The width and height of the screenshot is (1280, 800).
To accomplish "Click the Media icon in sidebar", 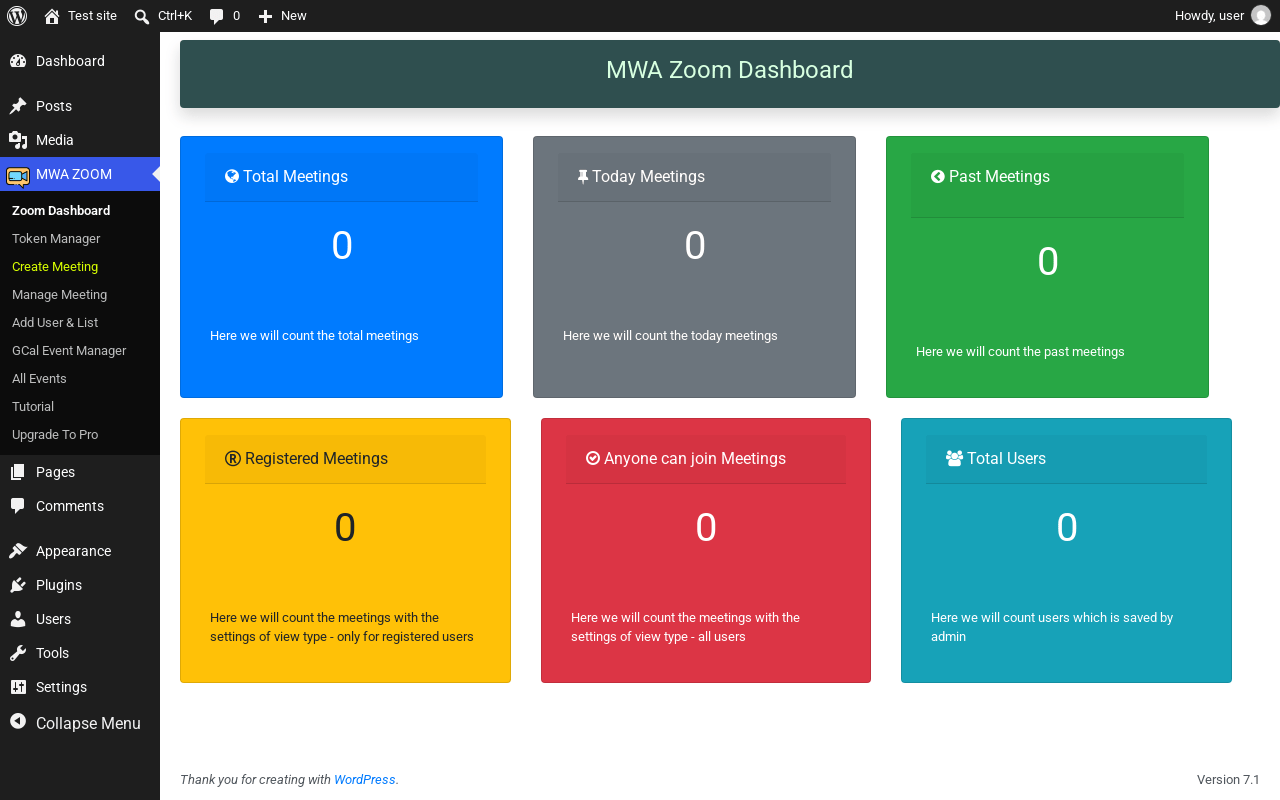I will (18, 140).
